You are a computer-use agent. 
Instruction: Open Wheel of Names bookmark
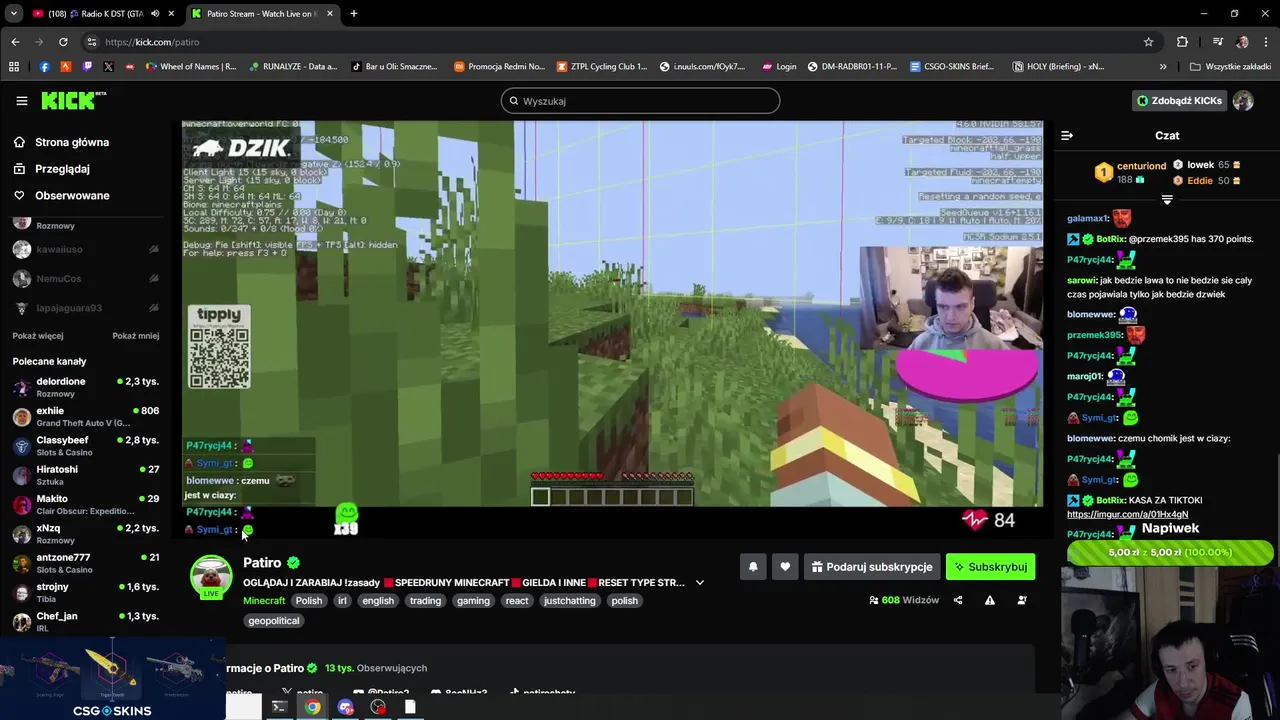pyautogui.click(x=191, y=67)
